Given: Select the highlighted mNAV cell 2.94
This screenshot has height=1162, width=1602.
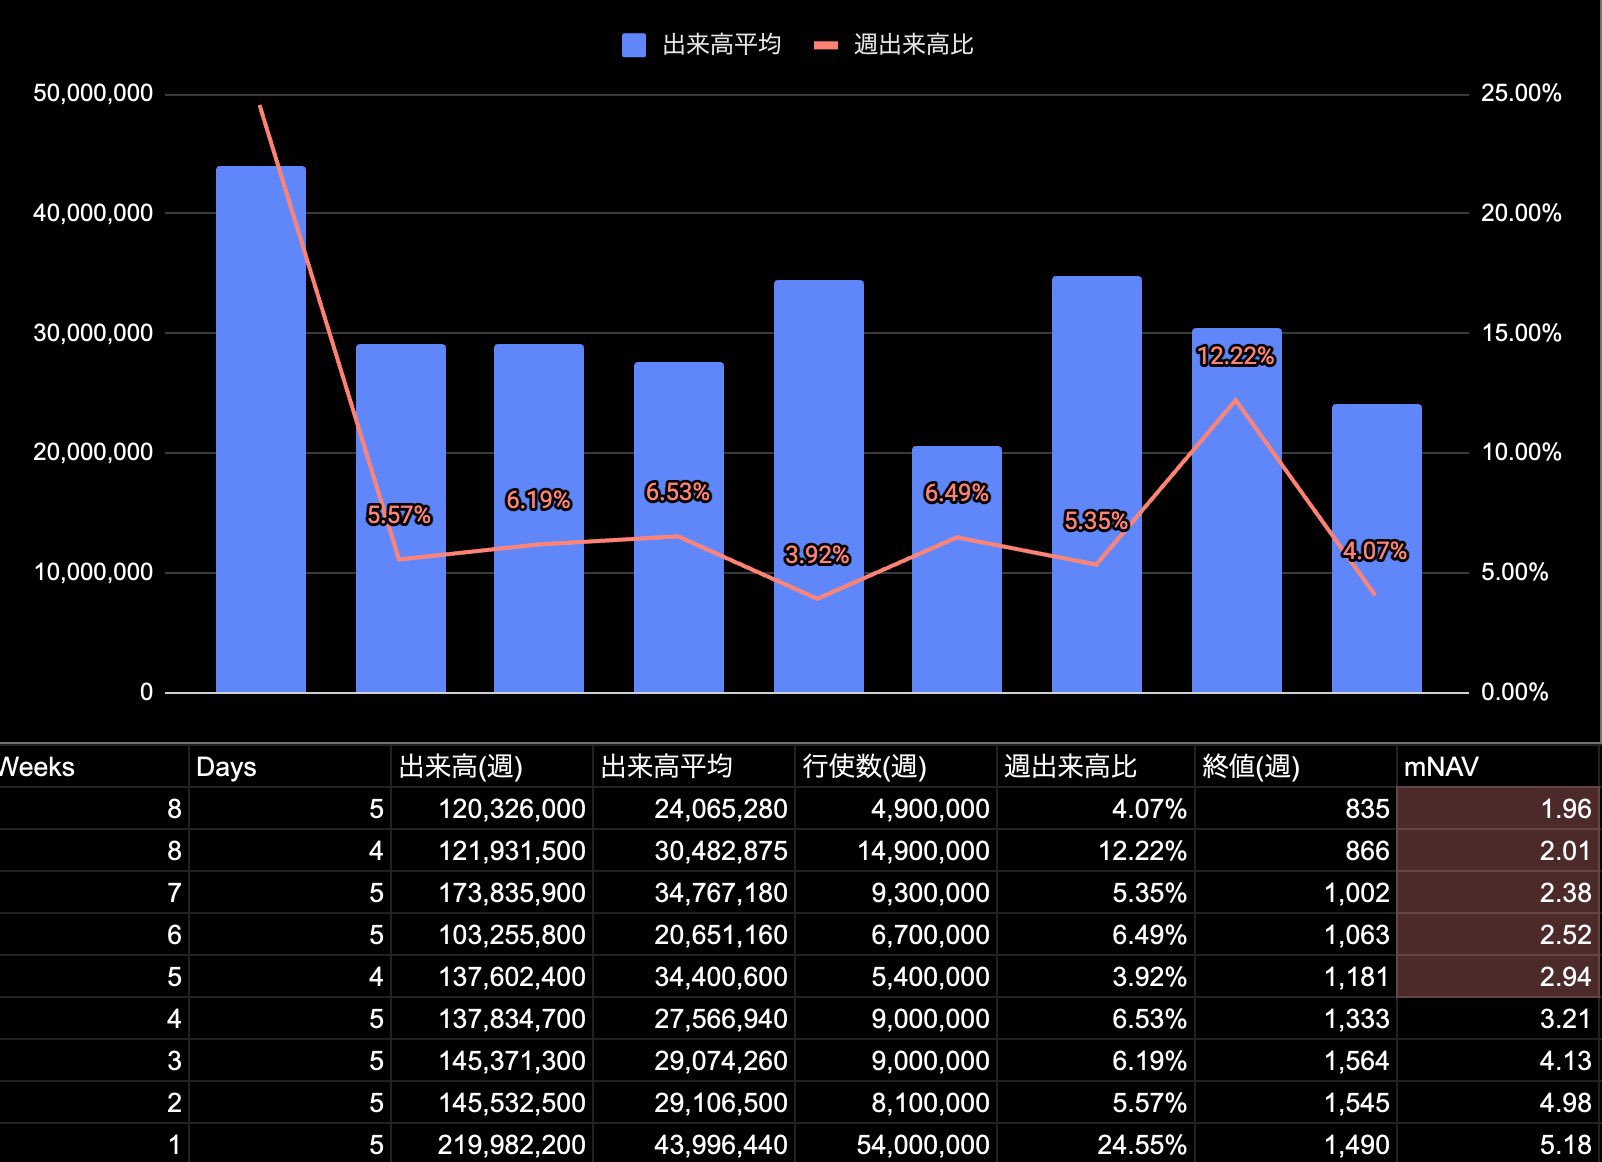Looking at the screenshot, I should [x=1498, y=977].
